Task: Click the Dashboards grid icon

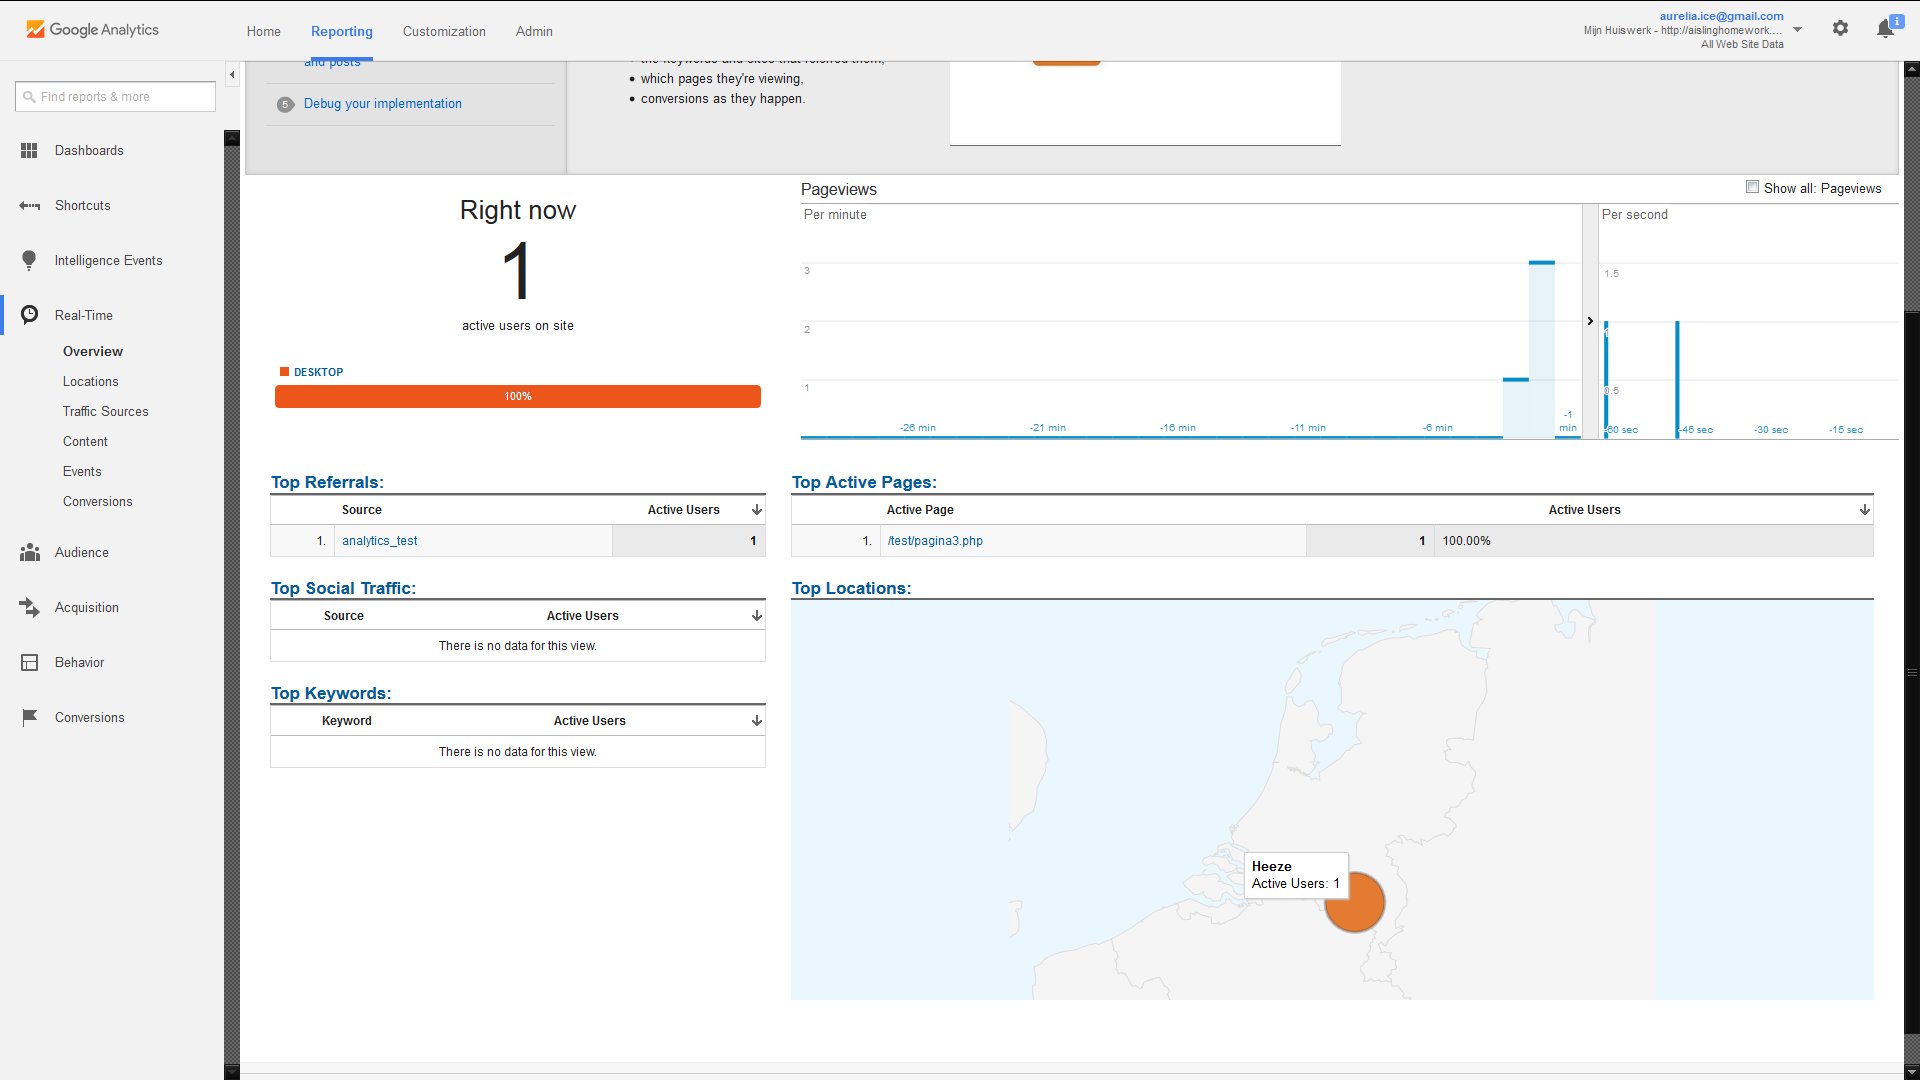Action: point(29,151)
